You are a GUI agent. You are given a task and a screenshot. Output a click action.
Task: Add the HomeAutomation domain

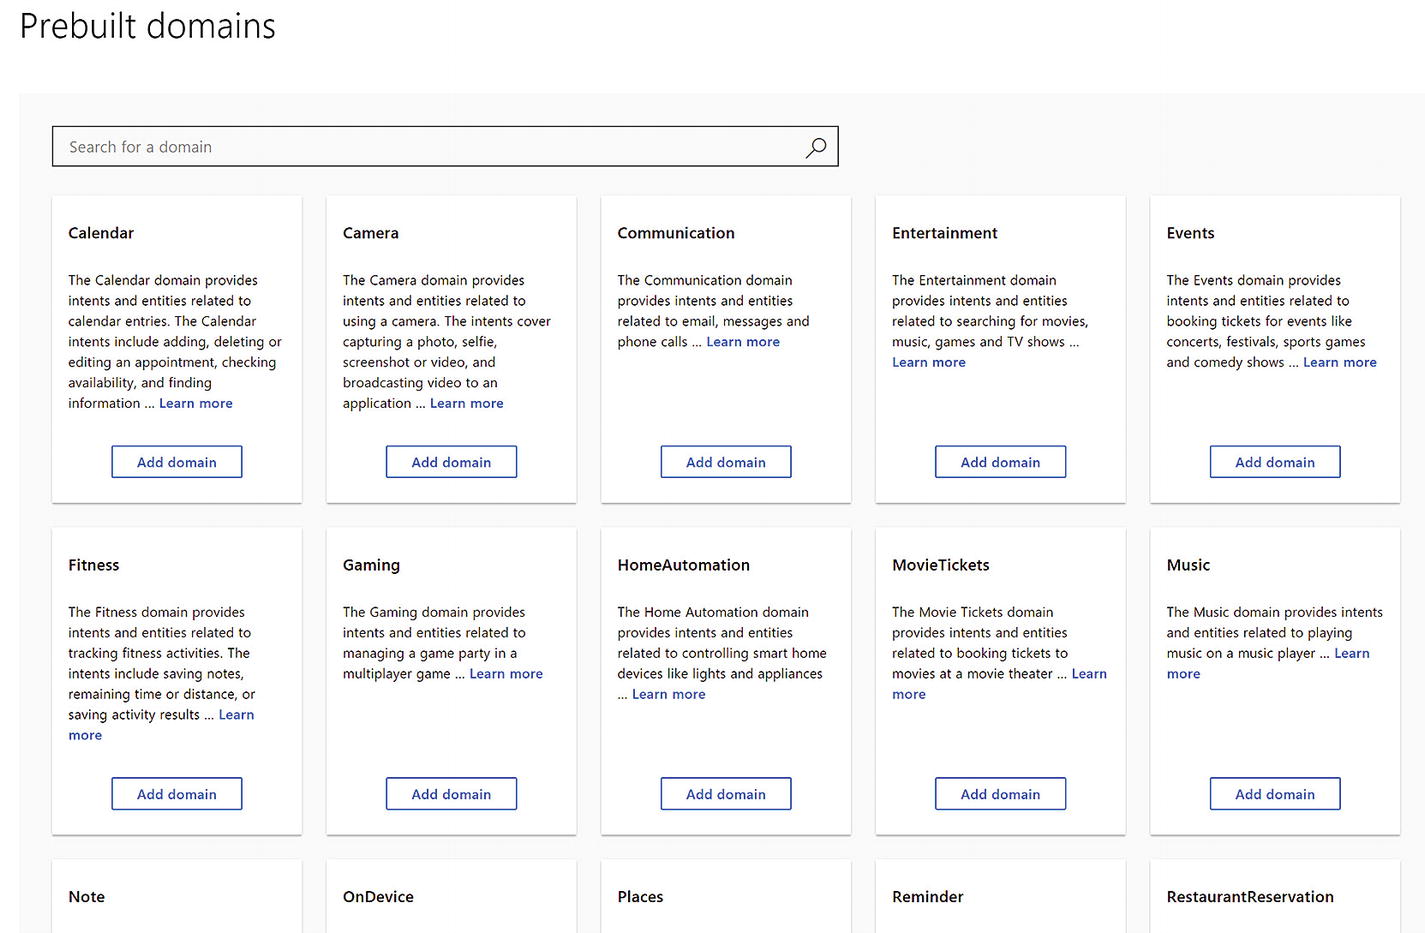726,794
